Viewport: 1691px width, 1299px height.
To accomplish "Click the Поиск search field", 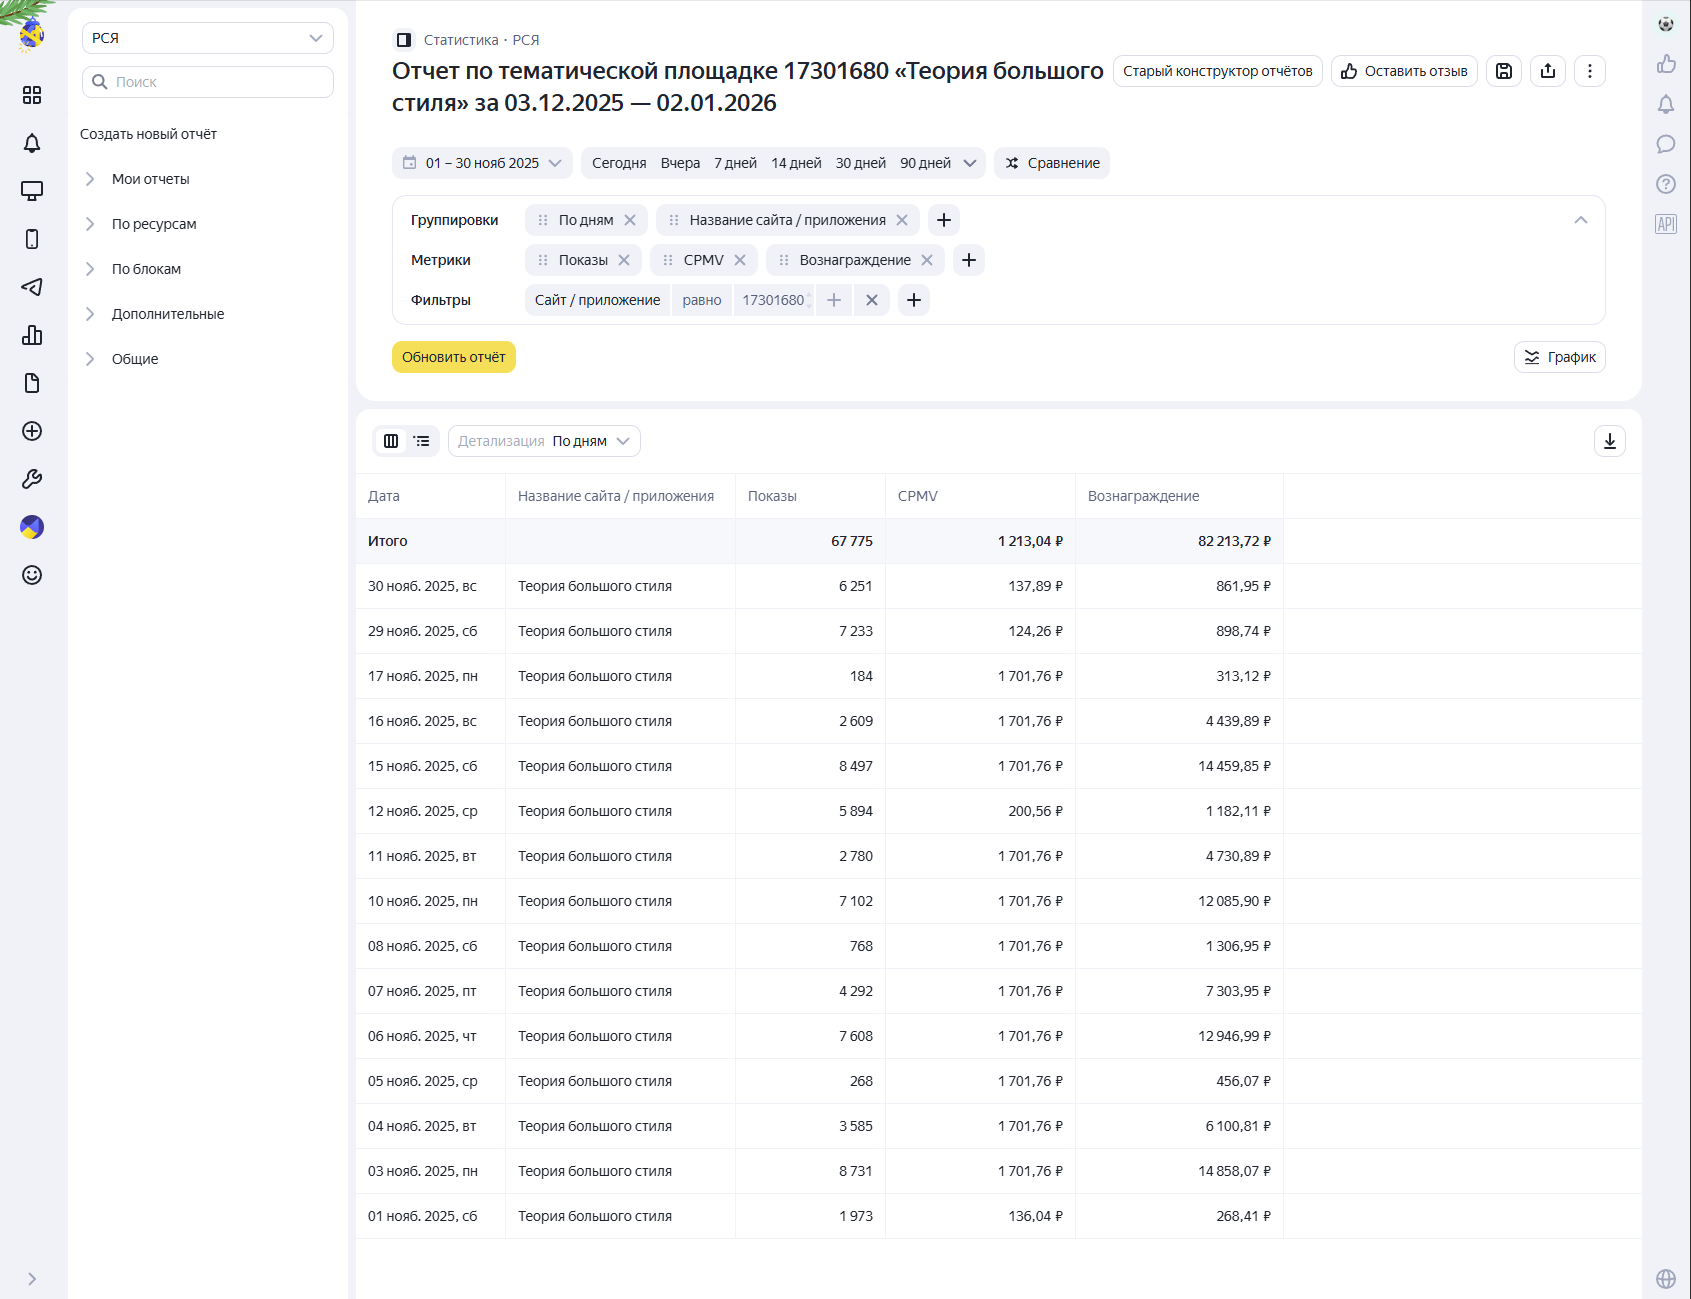I will pos(208,82).
